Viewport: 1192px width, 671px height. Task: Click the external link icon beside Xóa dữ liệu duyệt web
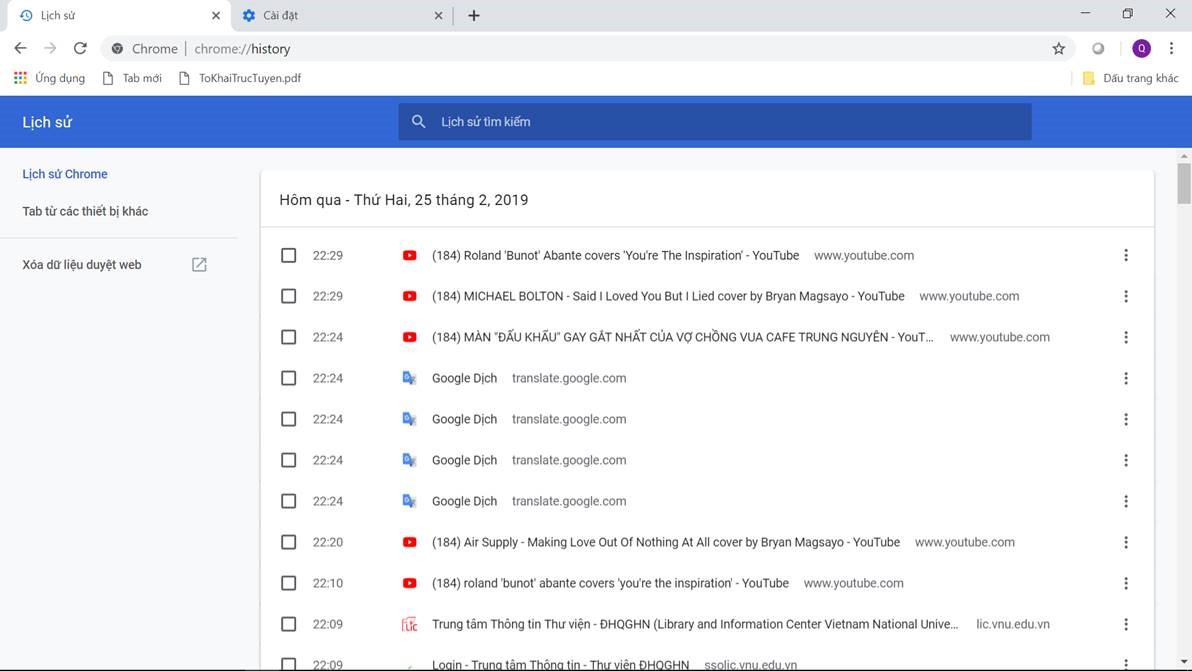(199, 265)
